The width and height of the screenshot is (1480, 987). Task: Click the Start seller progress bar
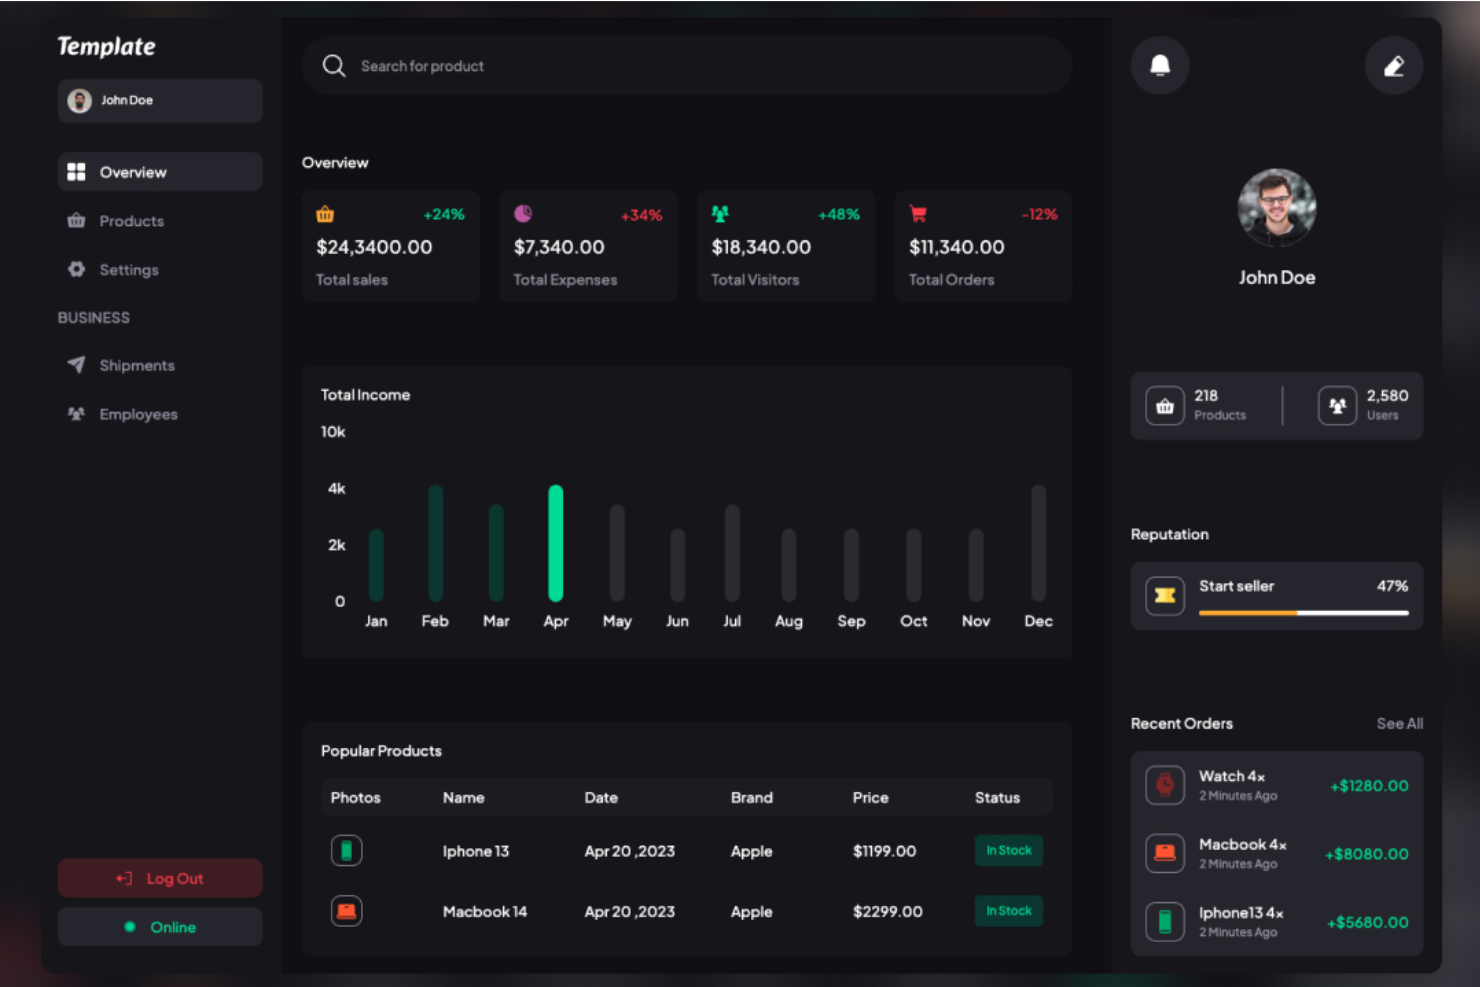click(1302, 612)
